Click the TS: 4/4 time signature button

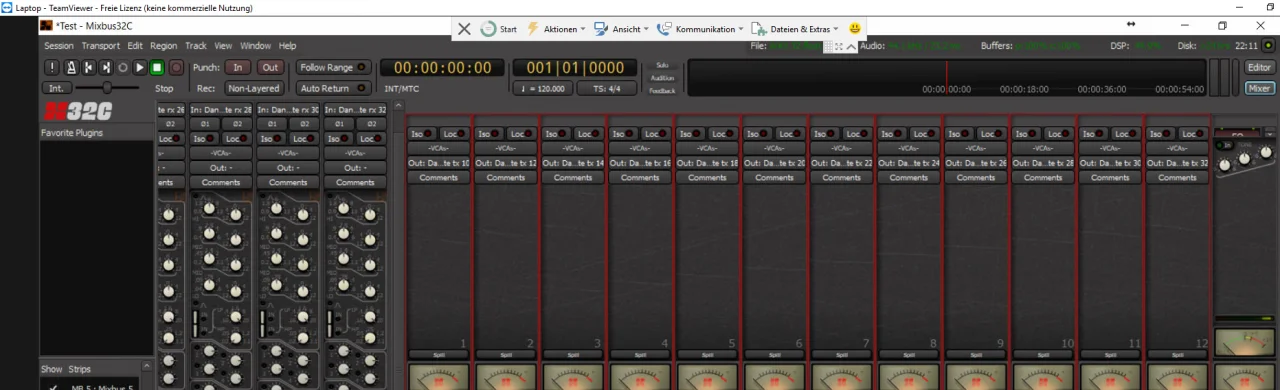click(x=607, y=88)
